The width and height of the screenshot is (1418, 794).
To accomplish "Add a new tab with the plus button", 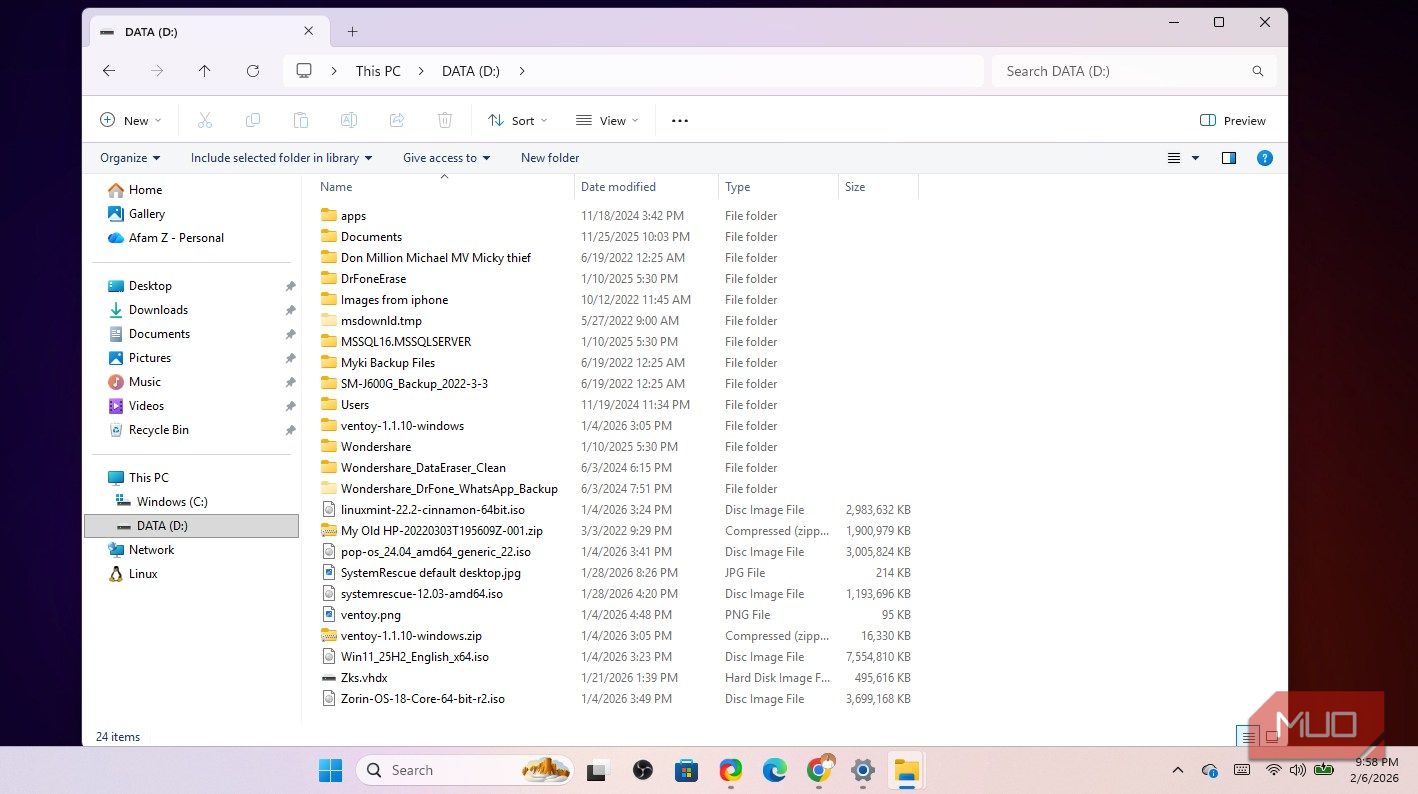I will (x=352, y=31).
